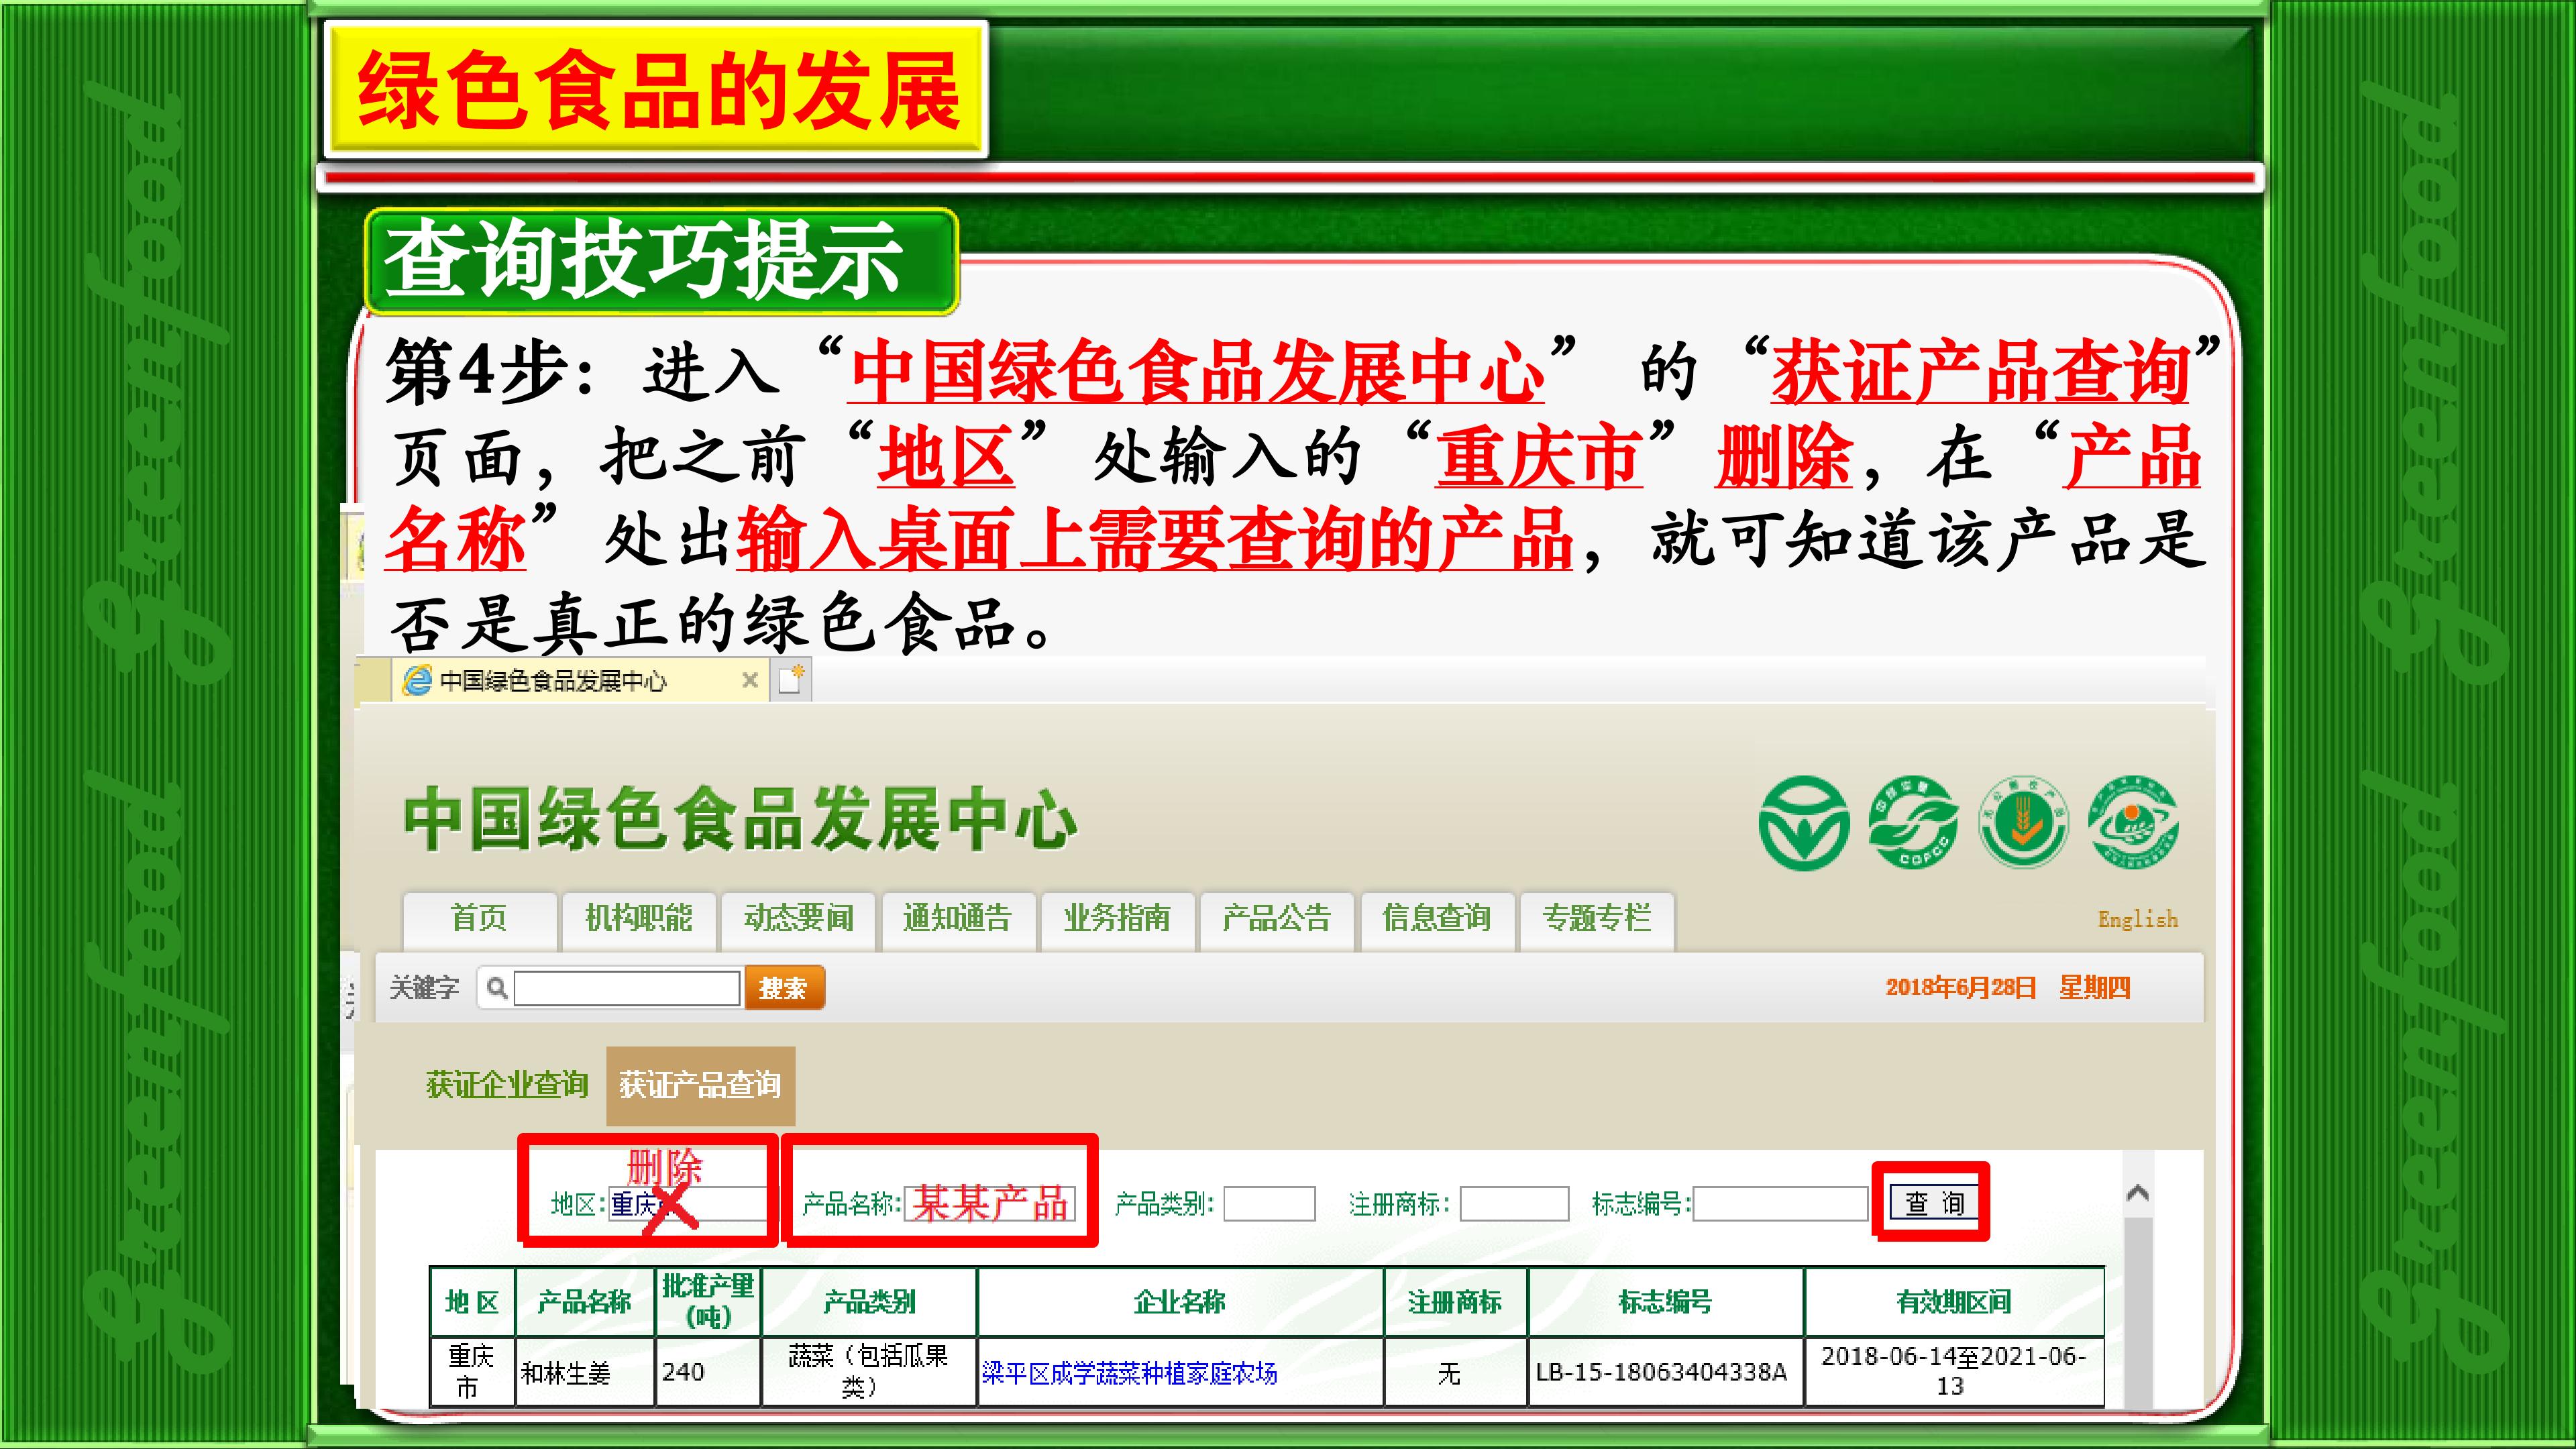
Task: Click the 和林生姜 product cell
Action: 585,1372
